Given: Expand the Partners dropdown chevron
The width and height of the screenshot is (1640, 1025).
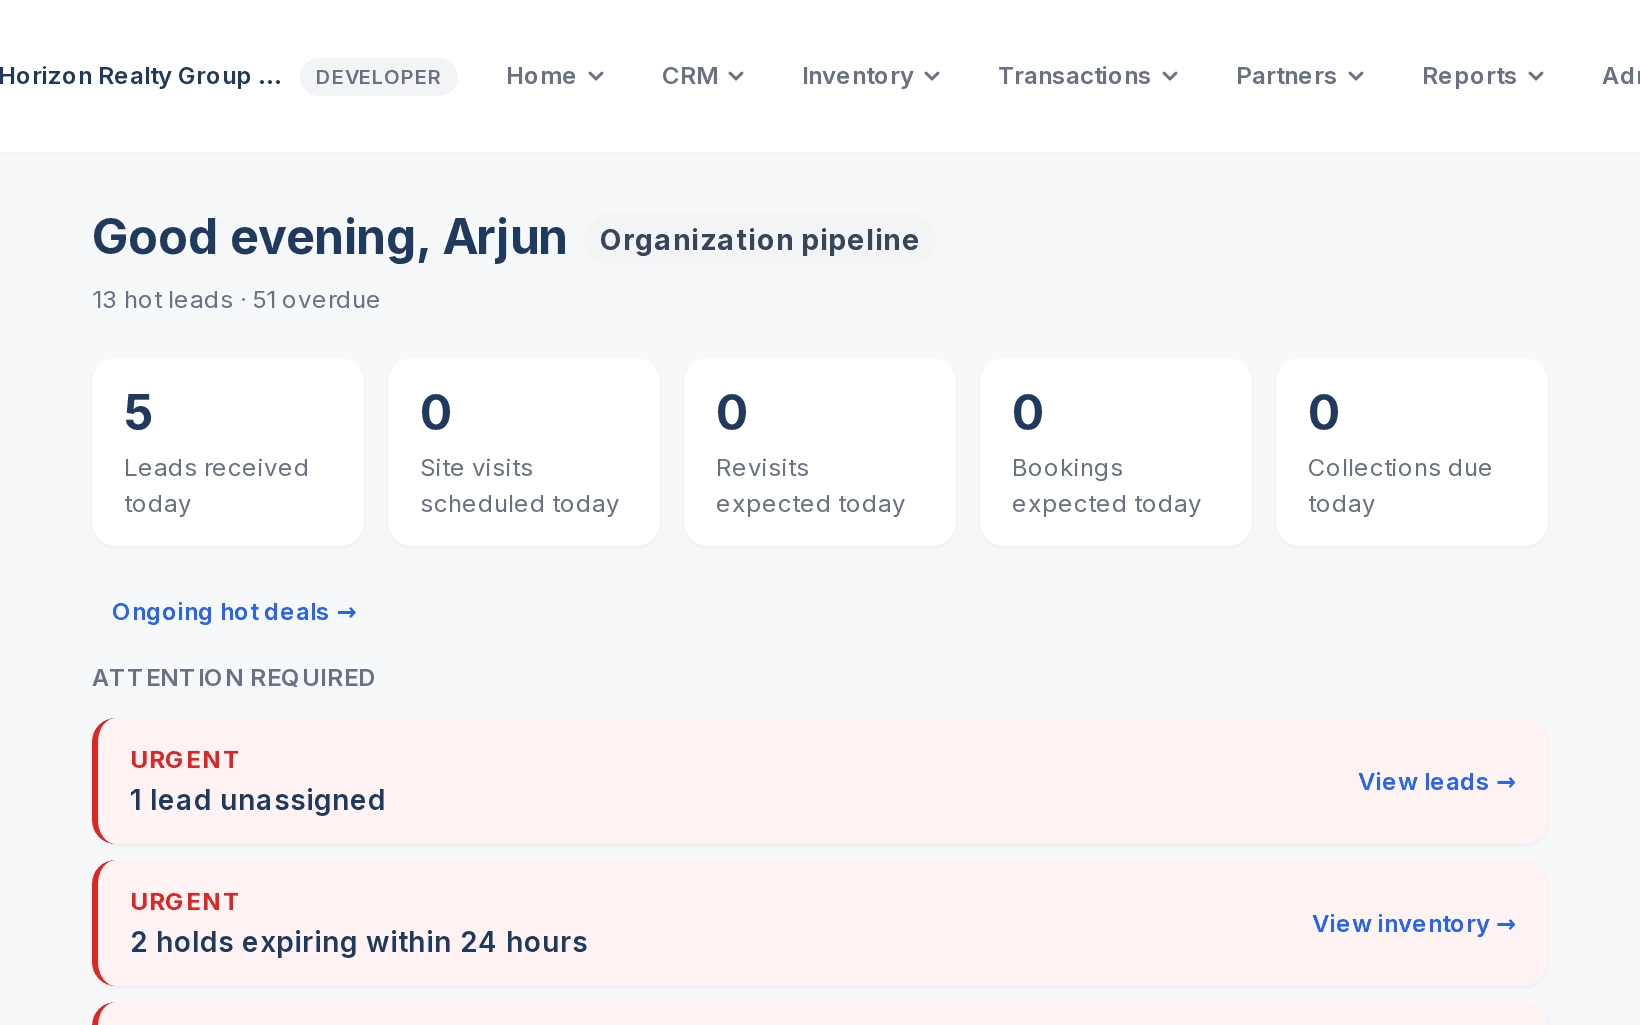Looking at the screenshot, I should 1356,76.
